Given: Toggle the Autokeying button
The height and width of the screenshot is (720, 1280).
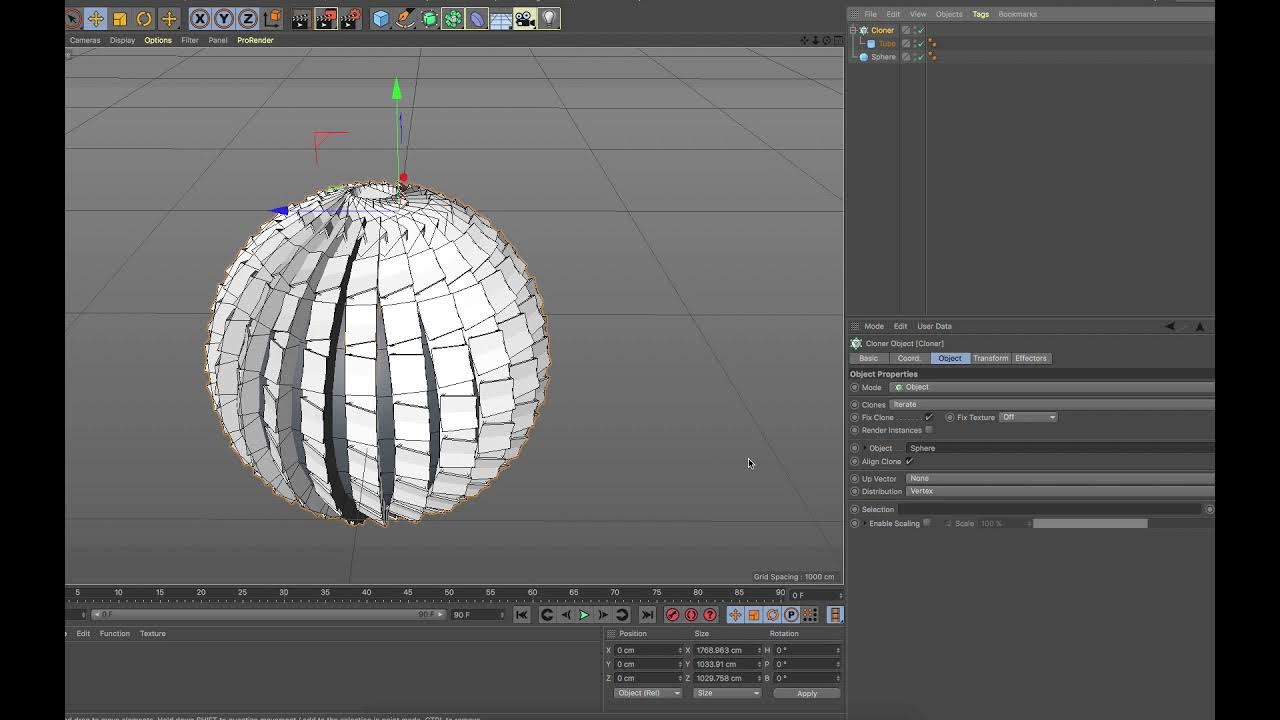Looking at the screenshot, I should [691, 615].
